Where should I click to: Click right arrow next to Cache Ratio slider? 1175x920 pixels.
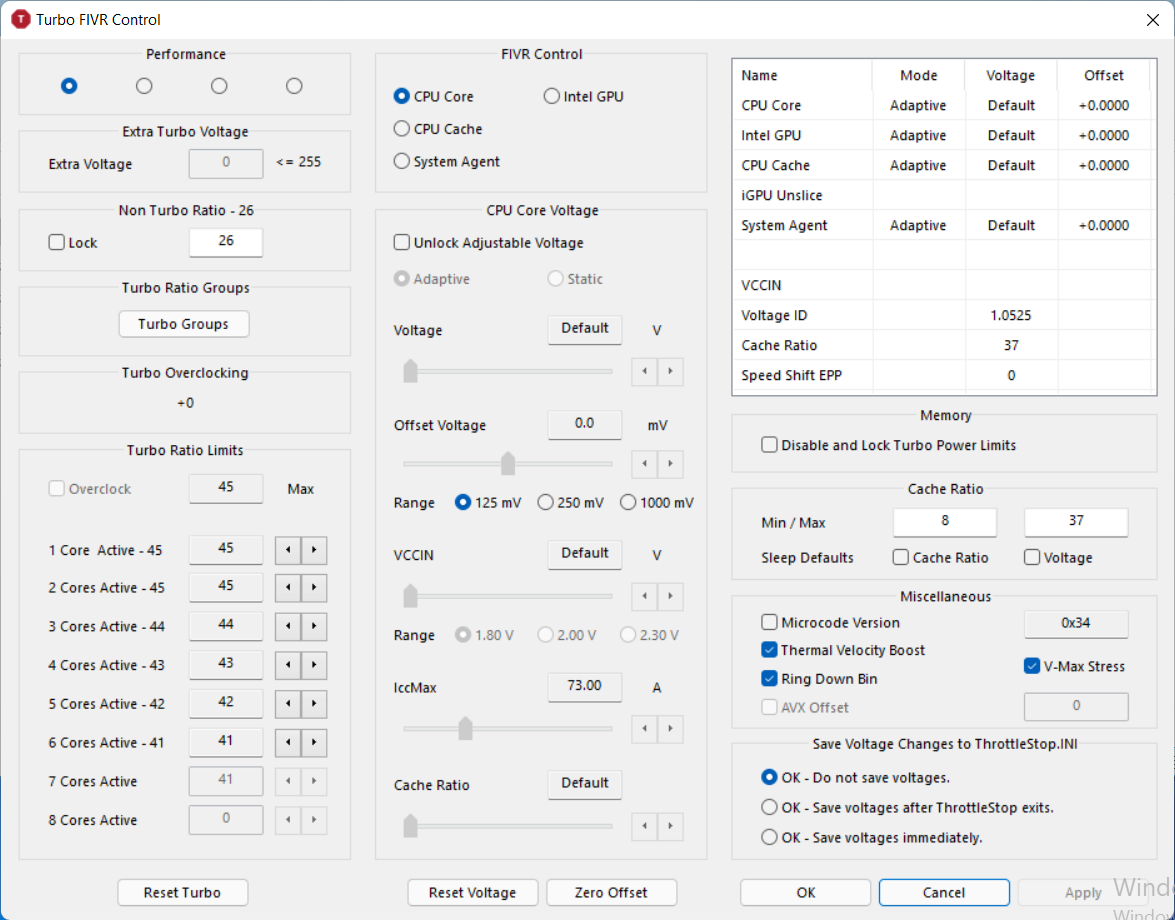[x=670, y=826]
